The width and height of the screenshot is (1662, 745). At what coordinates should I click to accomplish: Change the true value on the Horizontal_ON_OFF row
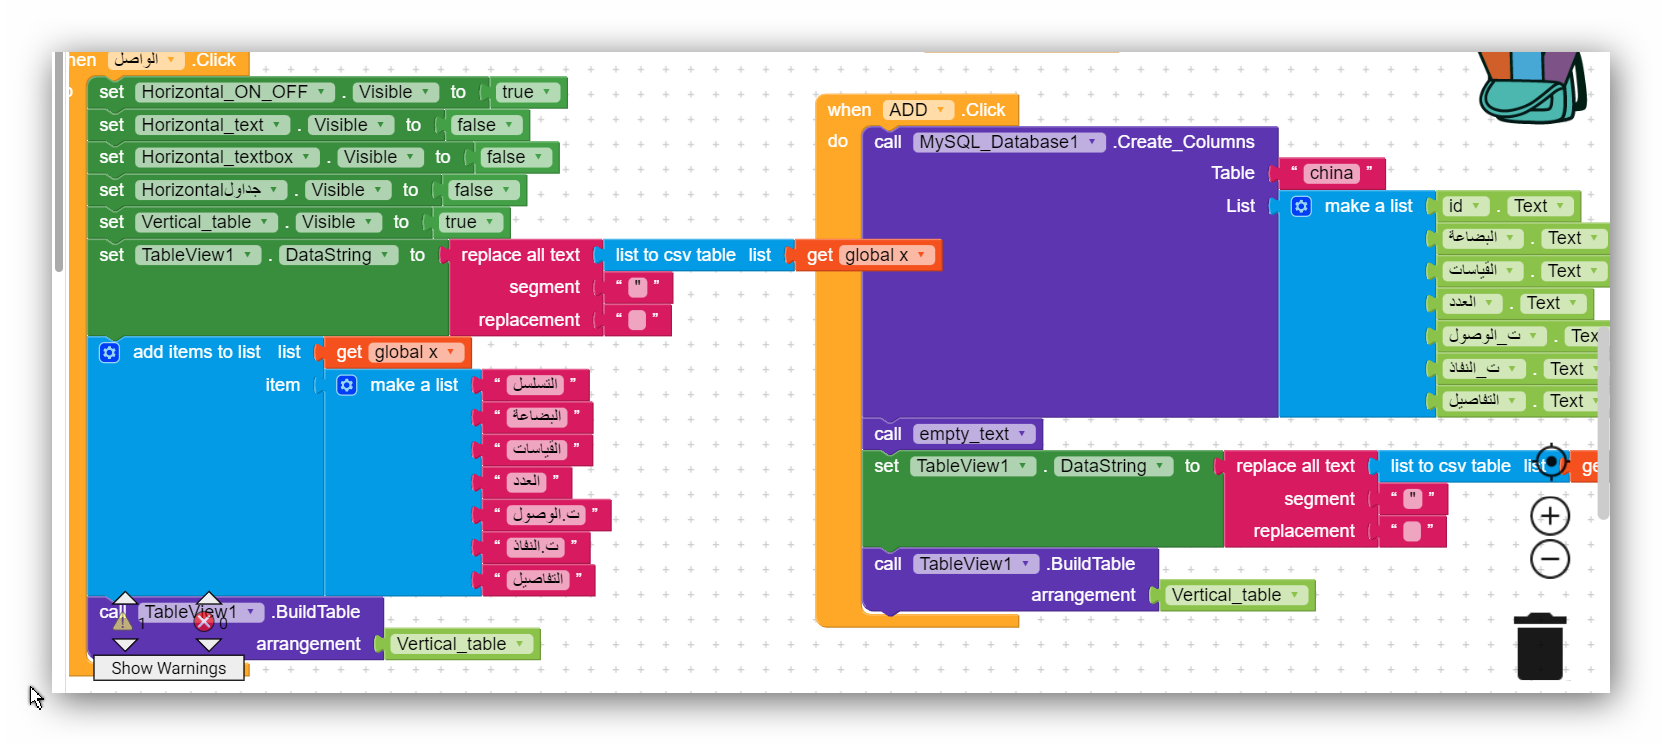pos(527,92)
